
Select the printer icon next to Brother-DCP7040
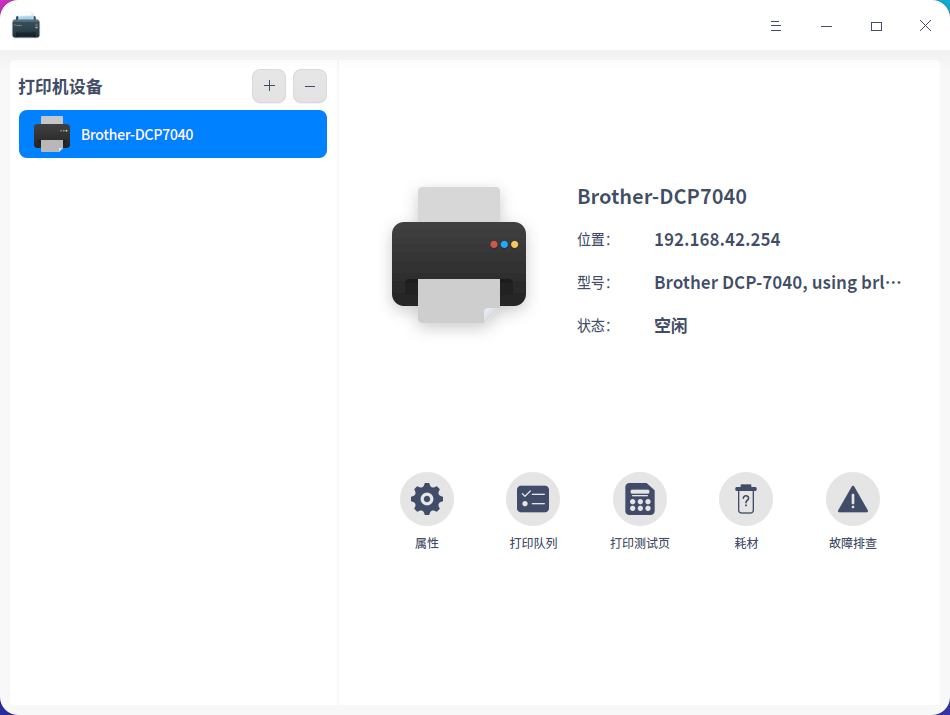coord(50,133)
